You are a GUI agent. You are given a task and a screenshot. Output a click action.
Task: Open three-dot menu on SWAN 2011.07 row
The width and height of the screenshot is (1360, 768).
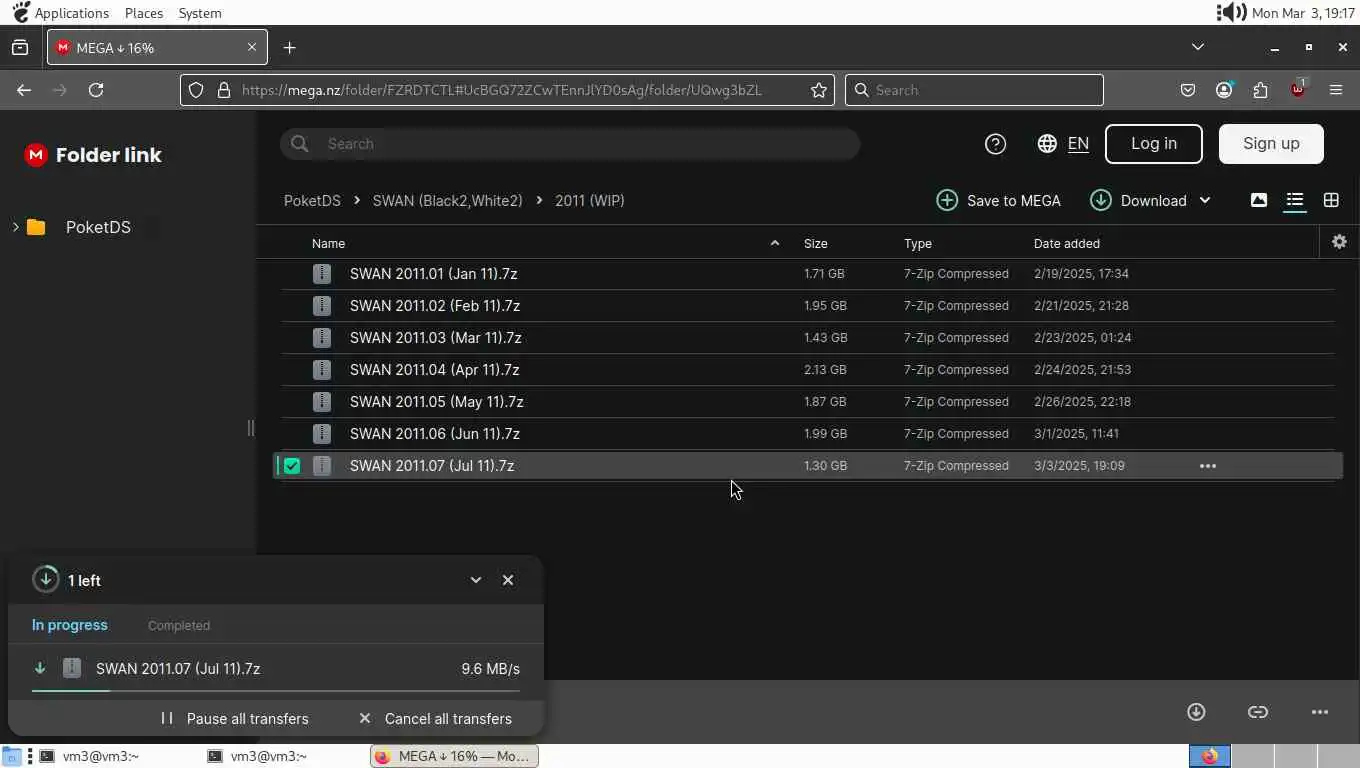click(1208, 466)
